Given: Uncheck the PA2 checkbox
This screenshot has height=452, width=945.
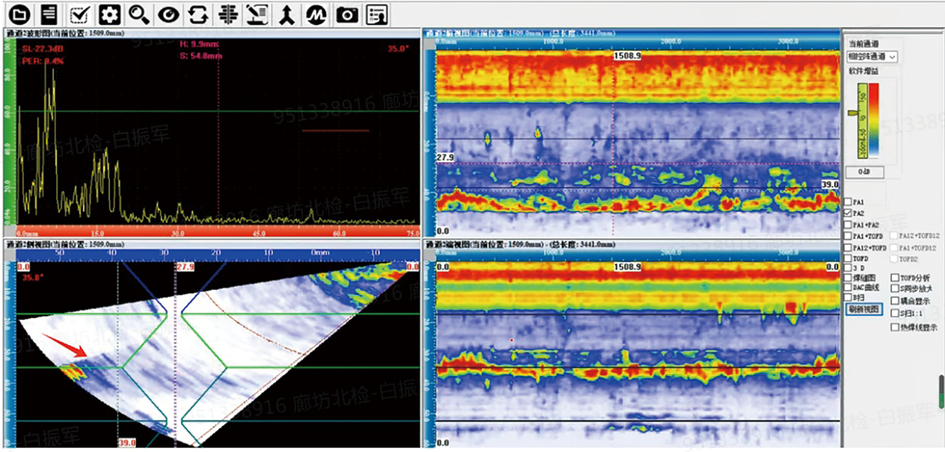Looking at the screenshot, I should point(849,213).
